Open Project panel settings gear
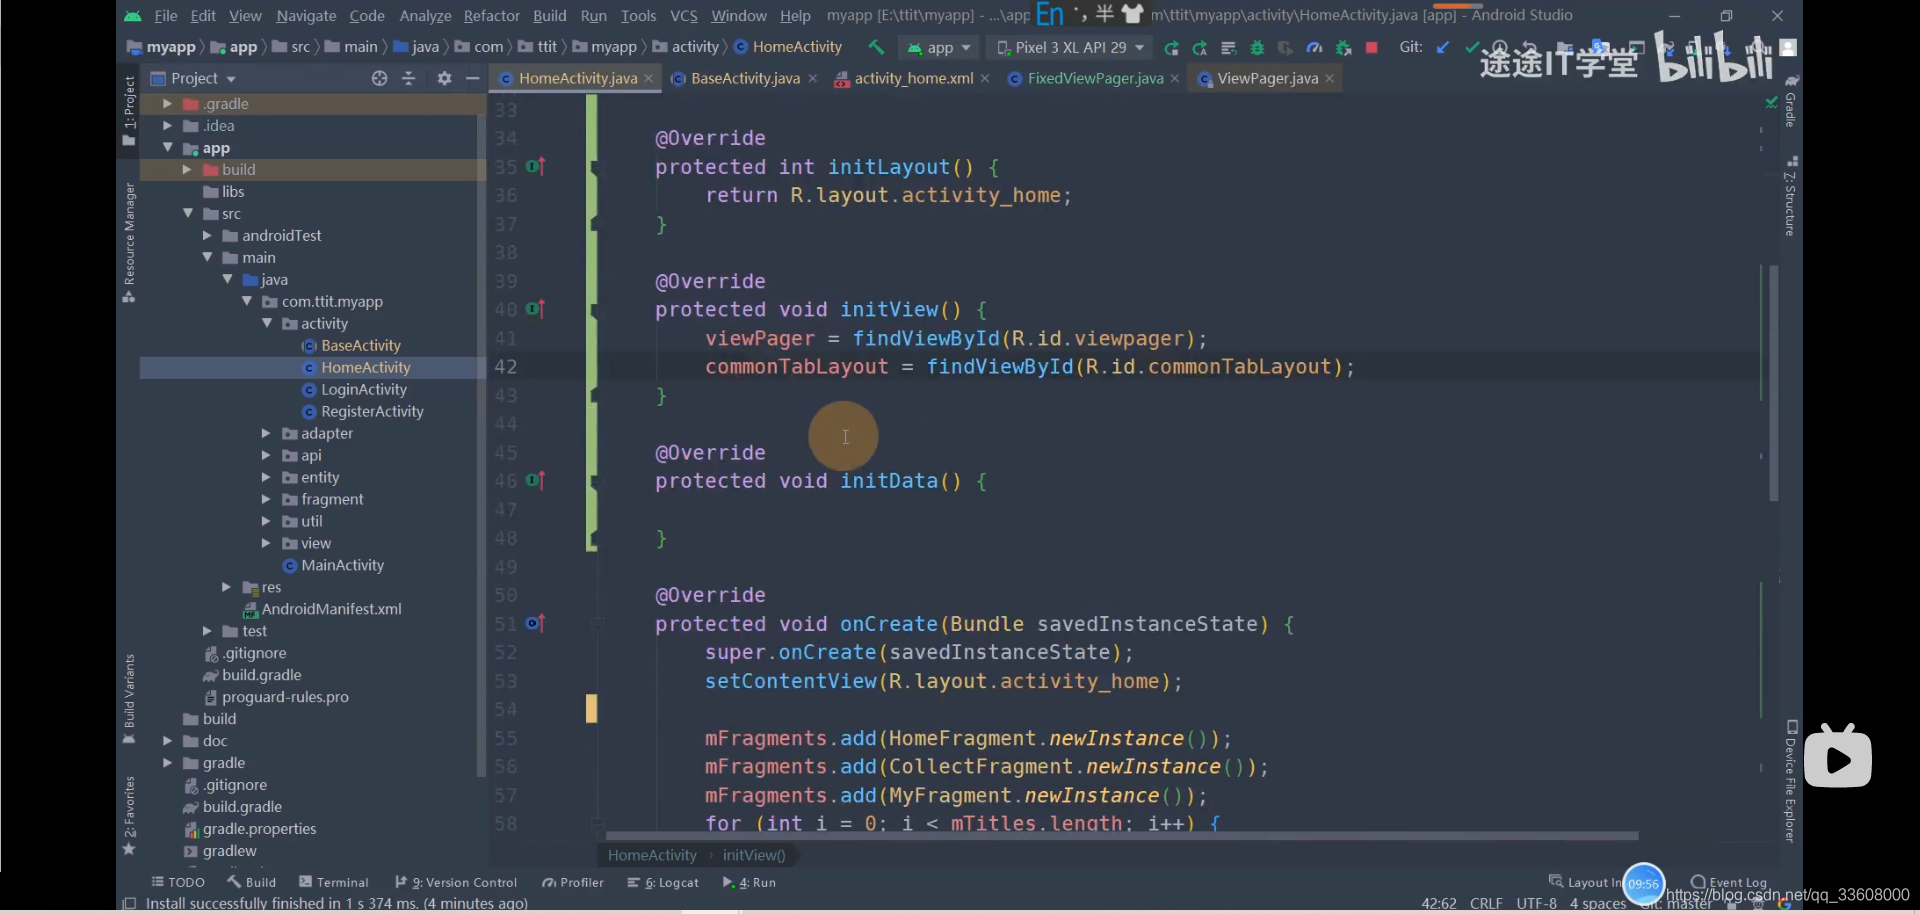 (x=444, y=78)
